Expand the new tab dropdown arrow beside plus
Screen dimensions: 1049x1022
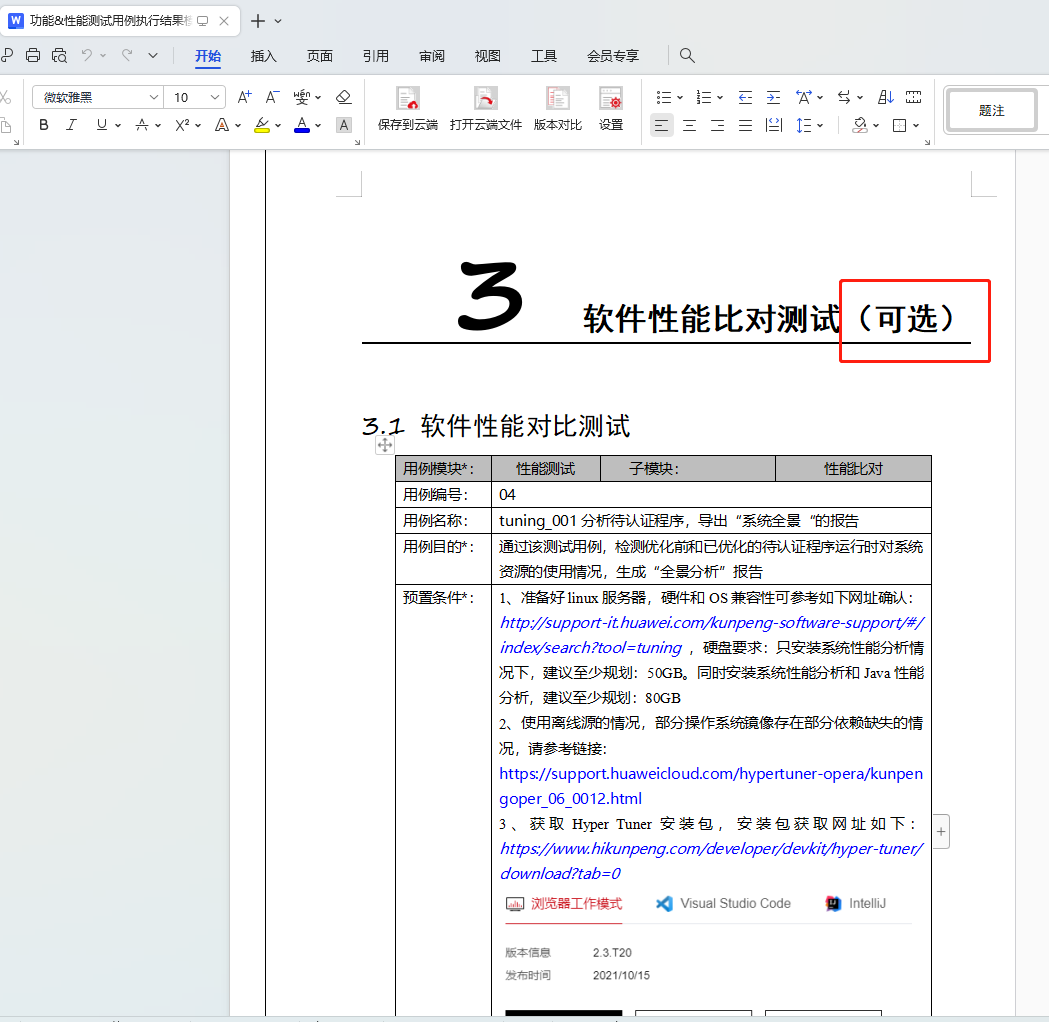[x=278, y=21]
